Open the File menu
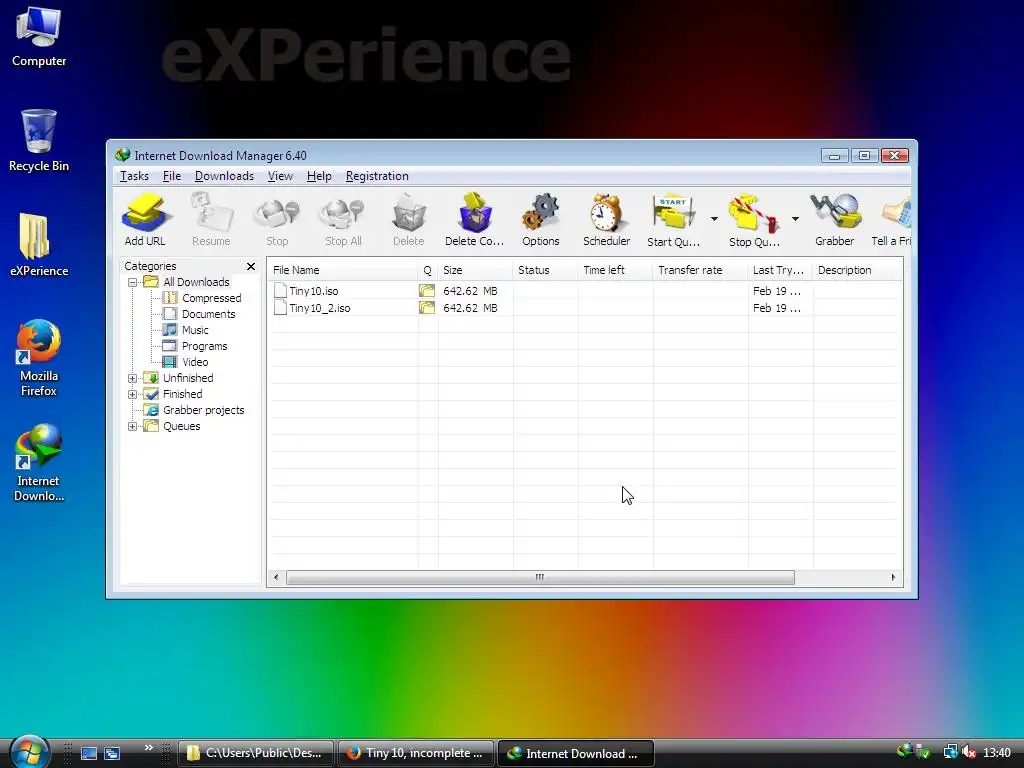1024x768 pixels. tap(172, 176)
